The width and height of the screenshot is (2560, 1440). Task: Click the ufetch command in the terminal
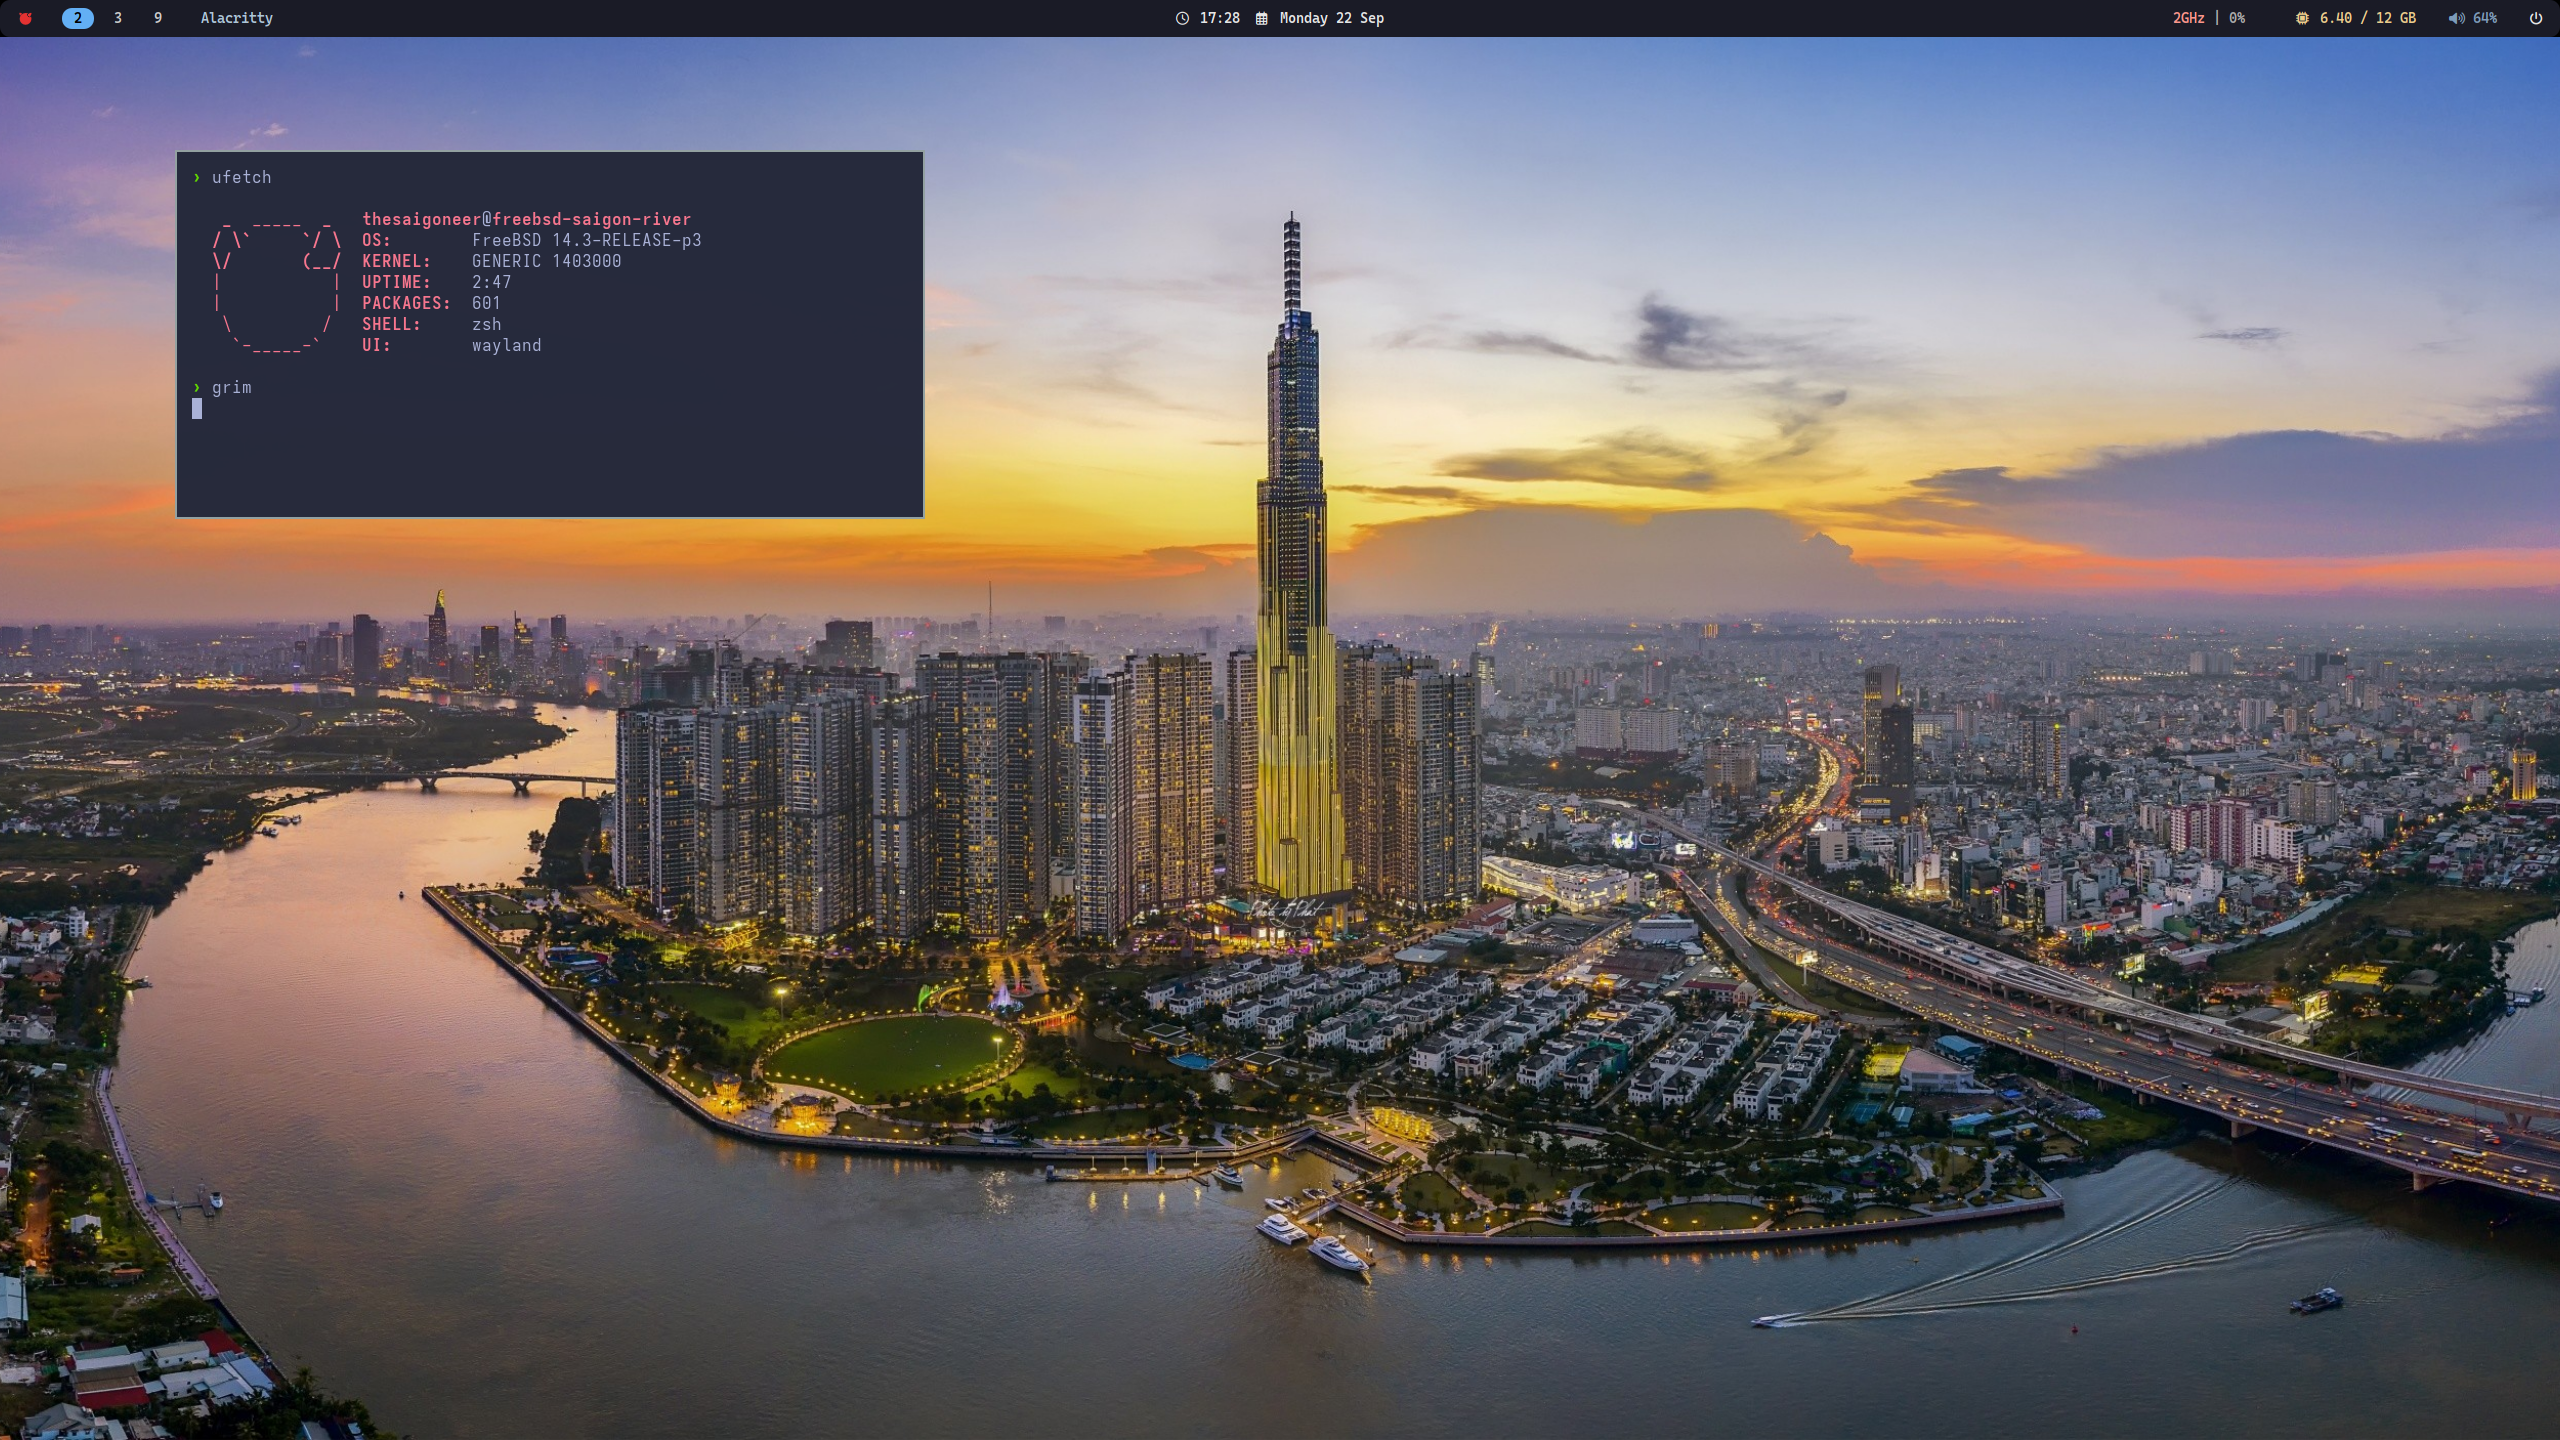pyautogui.click(x=241, y=177)
